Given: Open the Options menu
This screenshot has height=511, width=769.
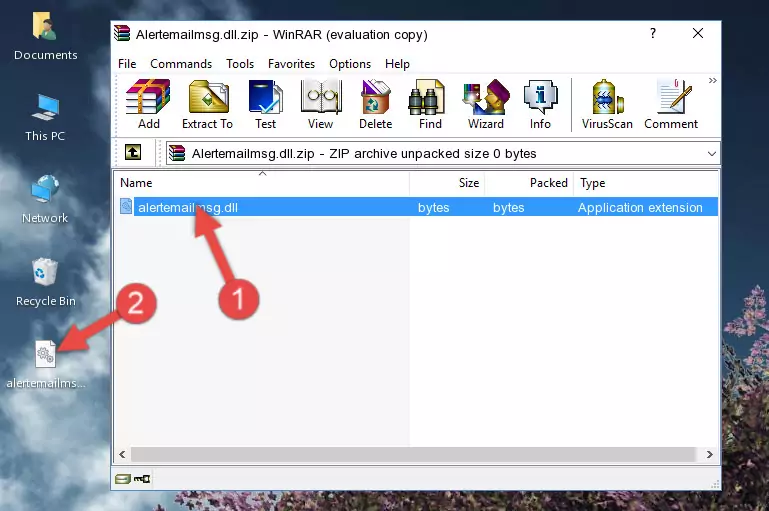Looking at the screenshot, I should point(350,64).
